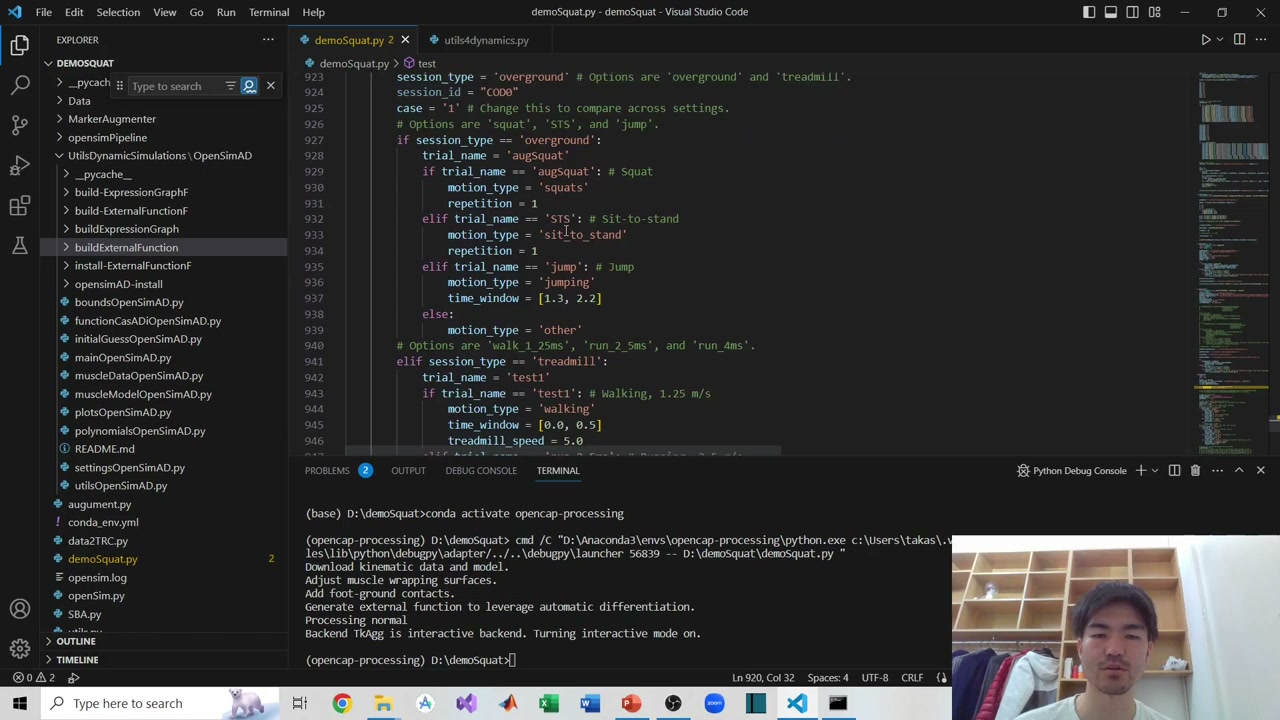Switch to the PROBLEMS panel tab

339,470
